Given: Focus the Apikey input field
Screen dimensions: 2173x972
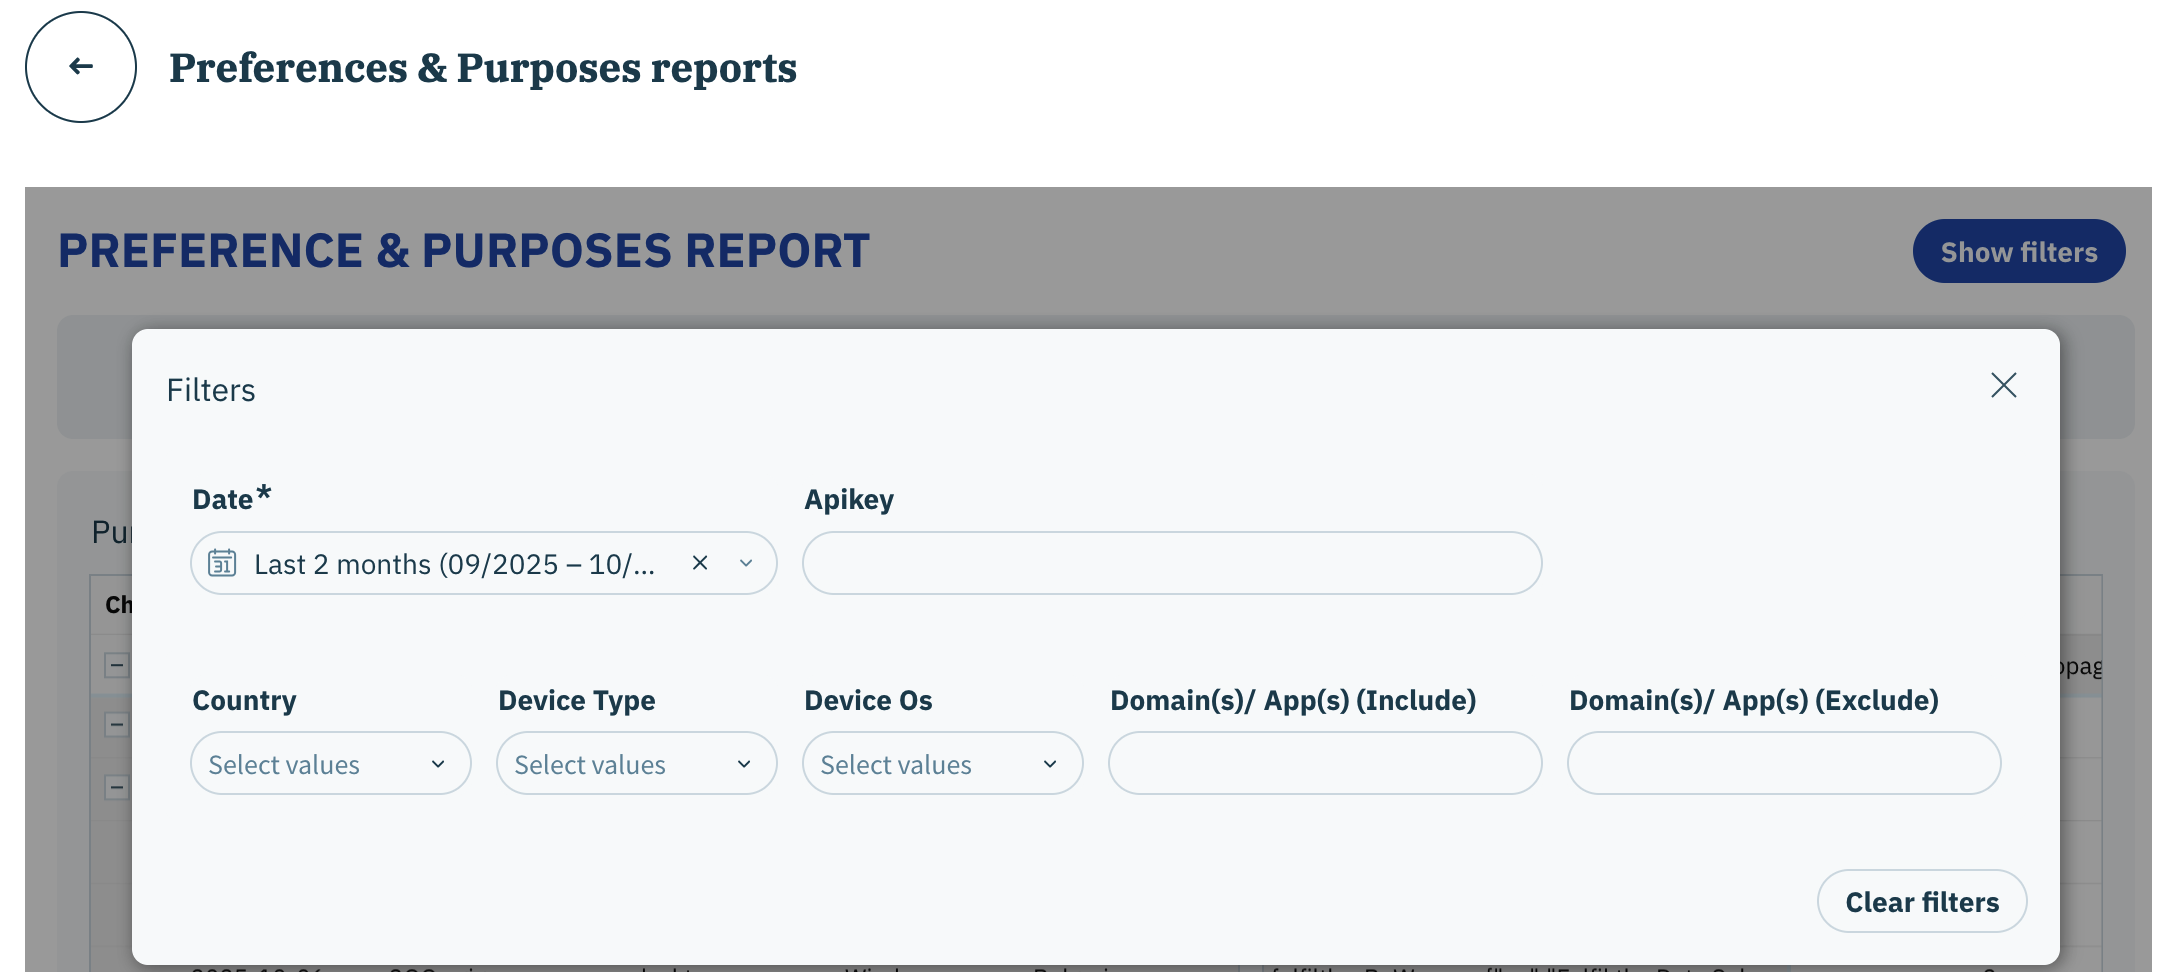Looking at the screenshot, I should [1171, 563].
